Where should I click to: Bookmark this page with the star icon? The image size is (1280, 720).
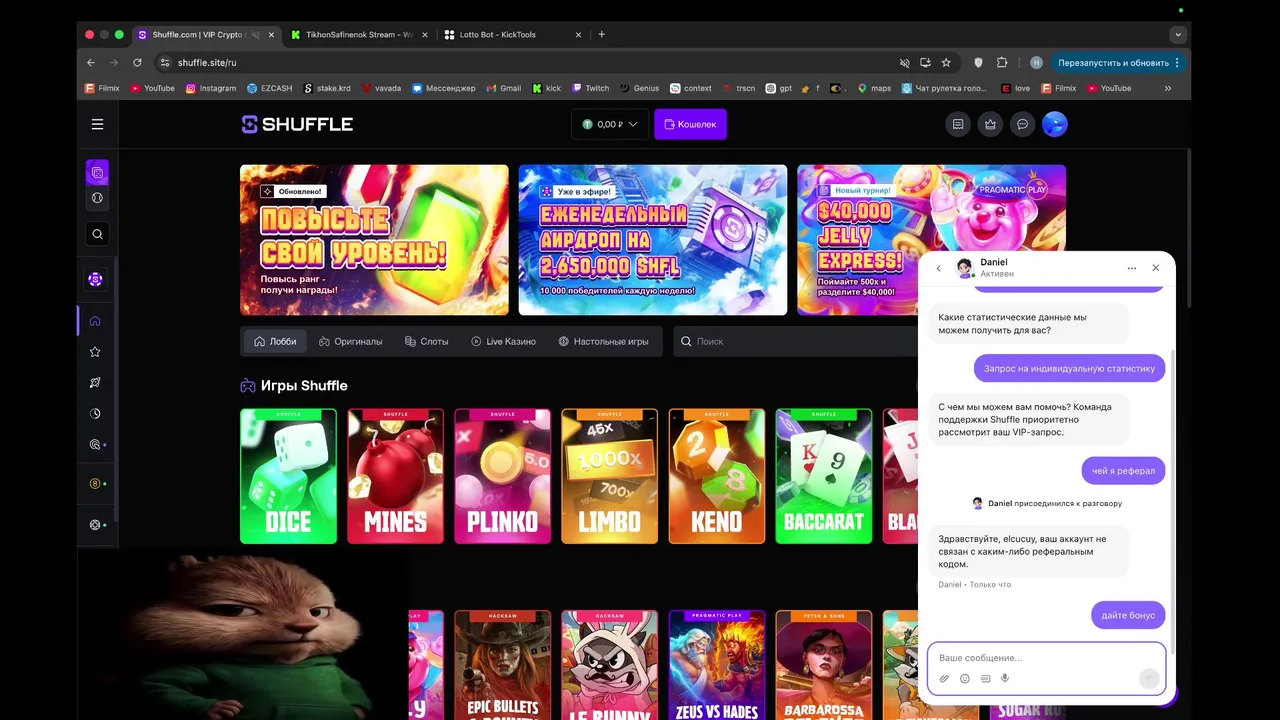pos(946,62)
